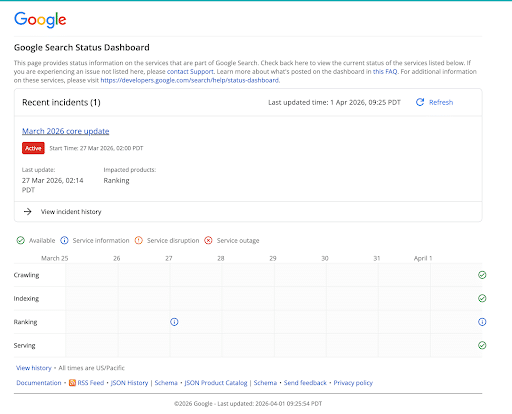Viewport: 512px width, 414px height.
Task: Click Ranking info icon on March 27
Action: pos(174,322)
